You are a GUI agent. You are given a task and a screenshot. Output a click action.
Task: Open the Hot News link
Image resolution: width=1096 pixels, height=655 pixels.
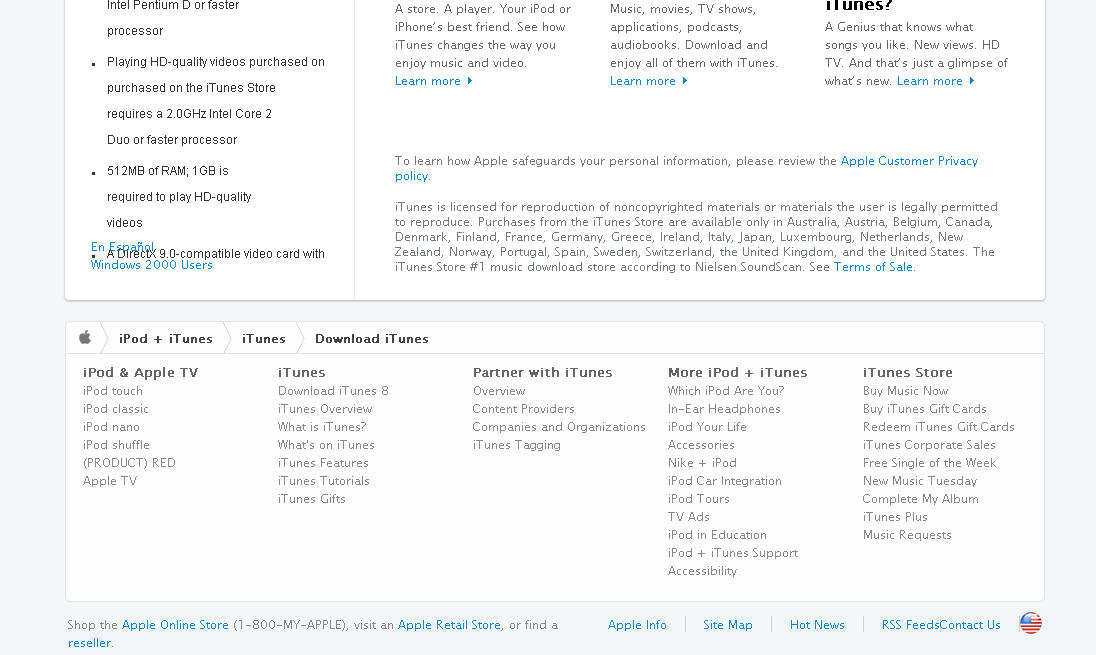[x=817, y=625]
